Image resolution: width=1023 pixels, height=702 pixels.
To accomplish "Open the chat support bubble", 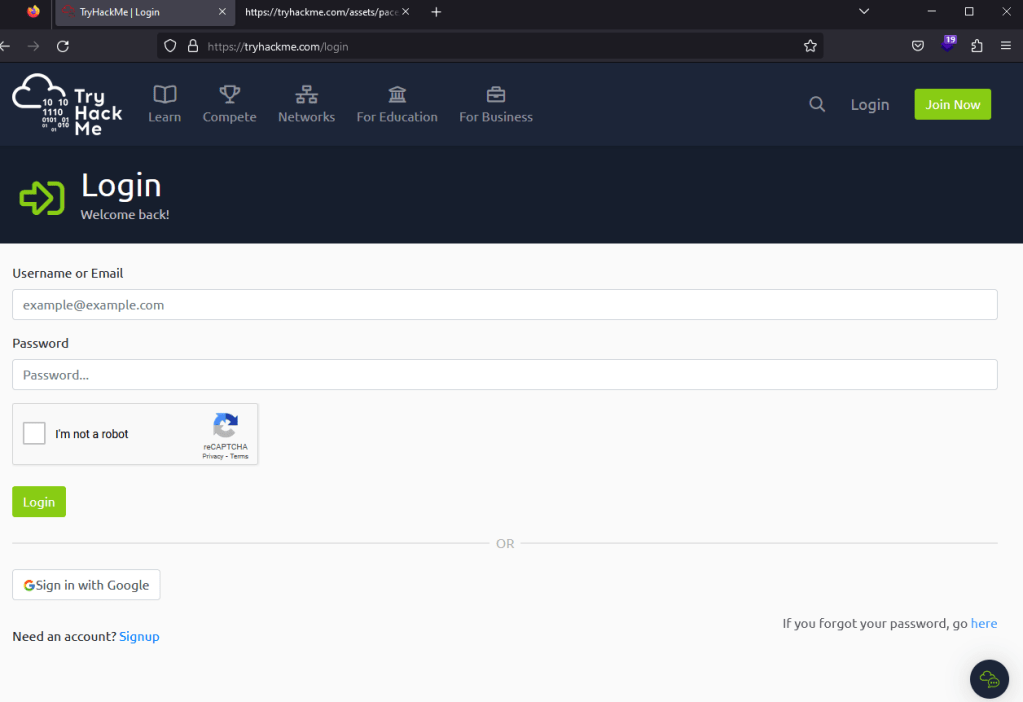I will (x=989, y=679).
